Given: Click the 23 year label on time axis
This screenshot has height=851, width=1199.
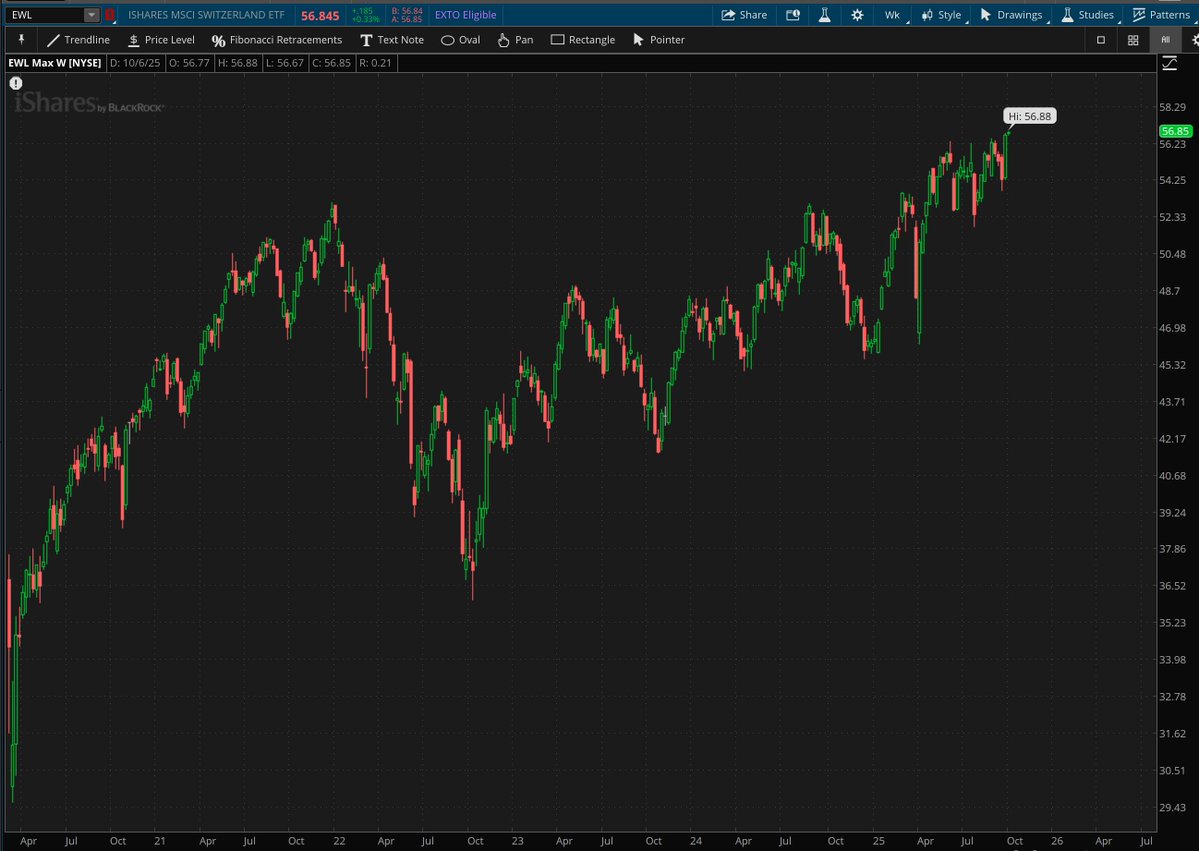Looking at the screenshot, I should (x=518, y=841).
